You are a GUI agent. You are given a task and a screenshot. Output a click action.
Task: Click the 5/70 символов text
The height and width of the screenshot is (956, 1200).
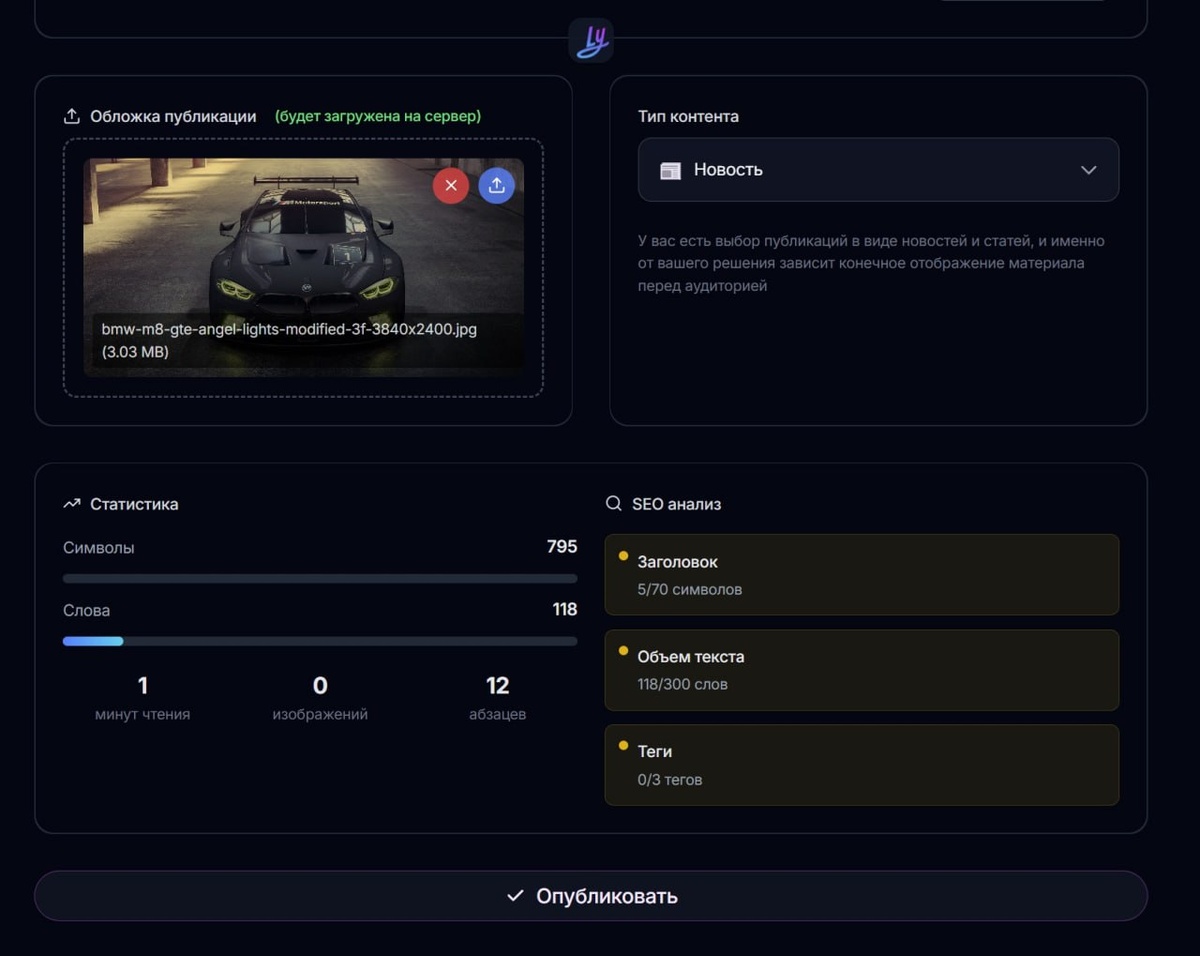[x=690, y=590]
